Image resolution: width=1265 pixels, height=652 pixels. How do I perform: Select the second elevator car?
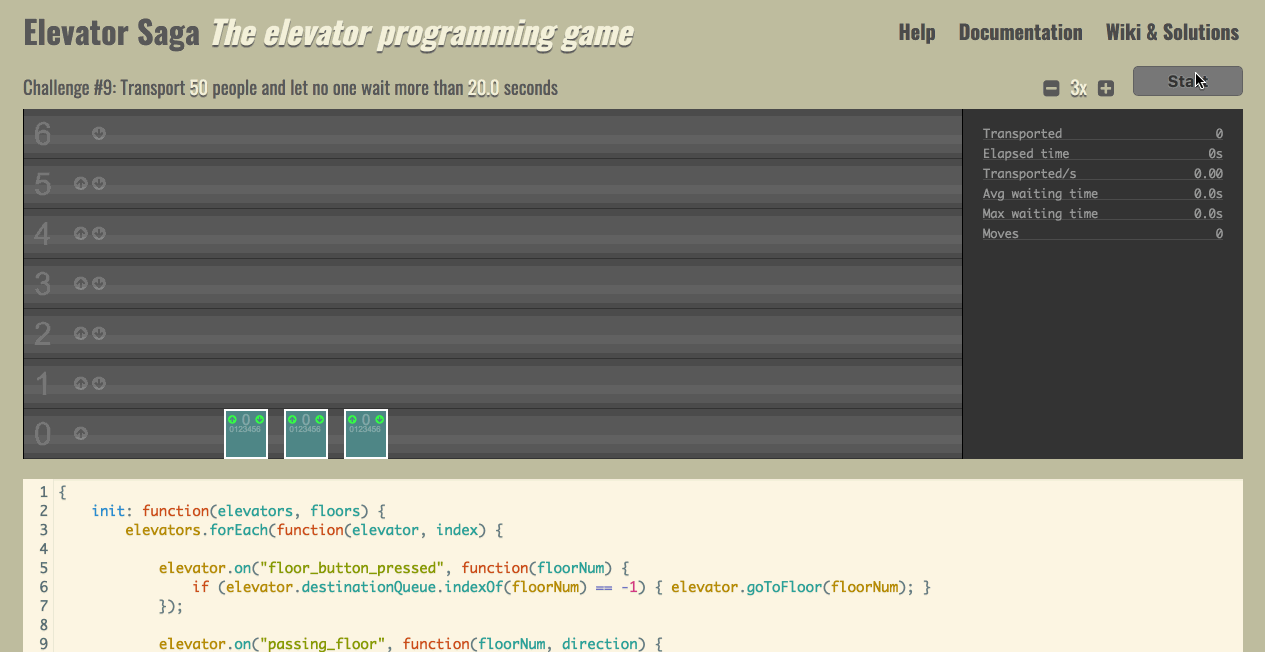click(306, 434)
